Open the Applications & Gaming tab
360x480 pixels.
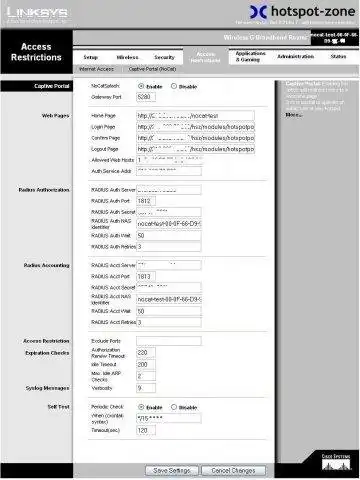coord(251,56)
